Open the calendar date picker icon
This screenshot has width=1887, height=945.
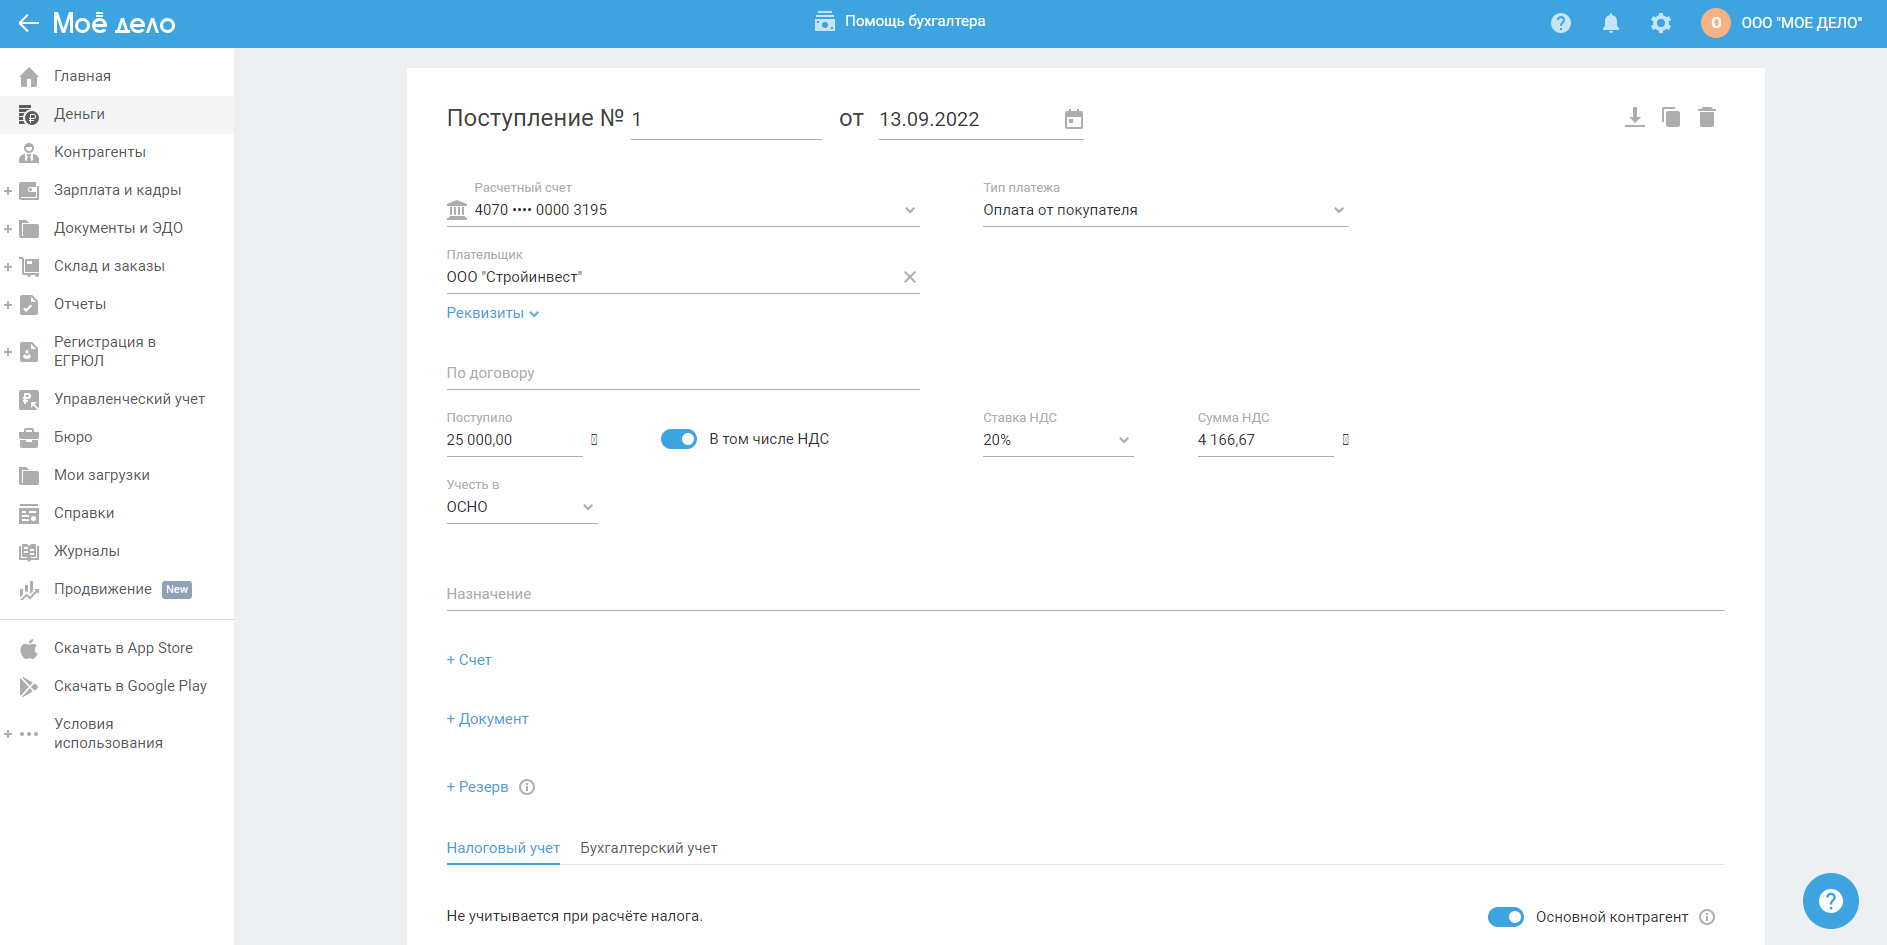(x=1073, y=120)
